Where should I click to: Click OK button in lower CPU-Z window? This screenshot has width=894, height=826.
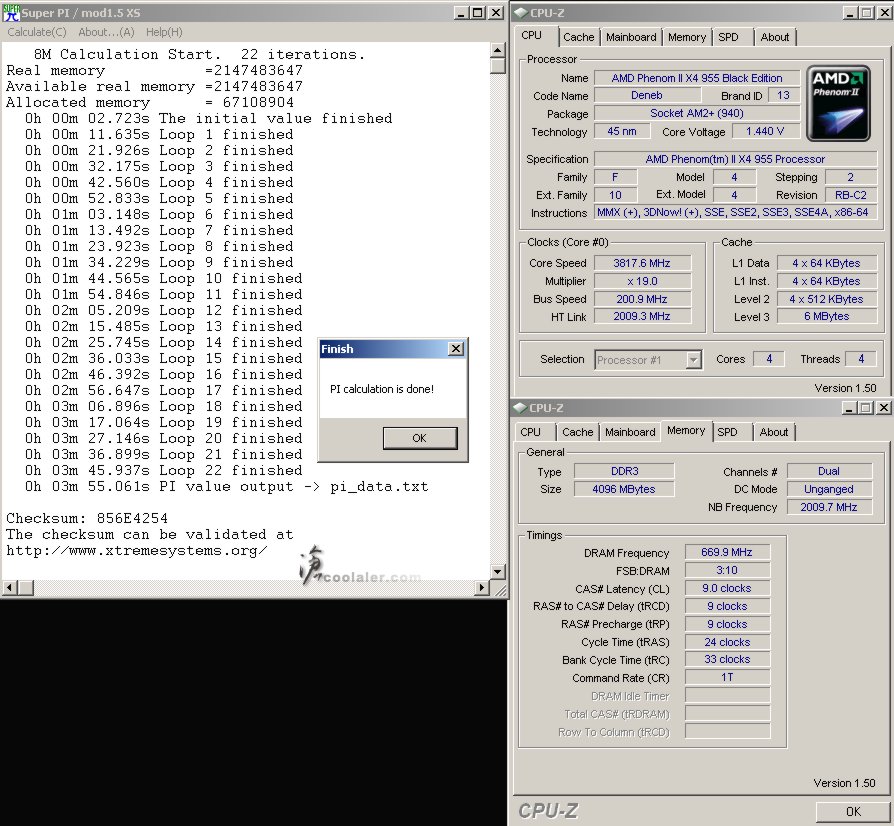coord(853,811)
